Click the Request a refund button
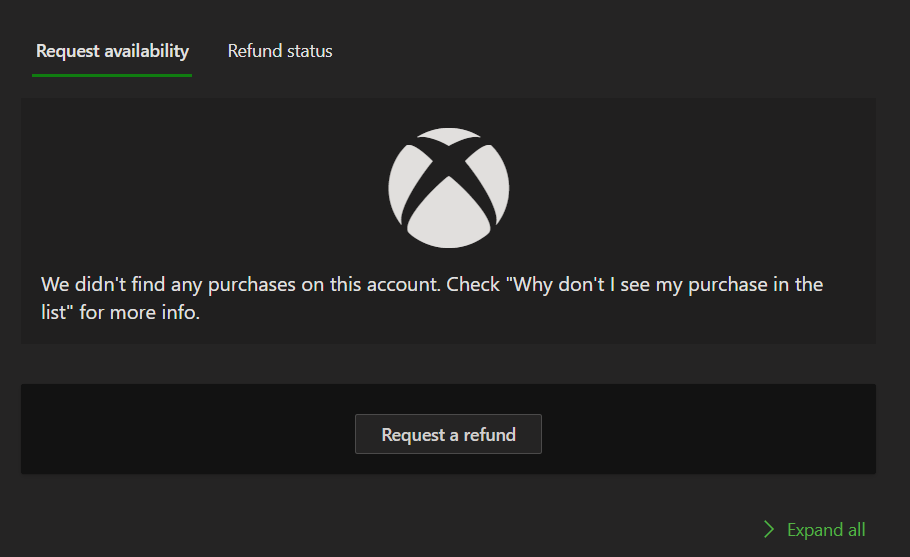The width and height of the screenshot is (910, 557). click(448, 434)
